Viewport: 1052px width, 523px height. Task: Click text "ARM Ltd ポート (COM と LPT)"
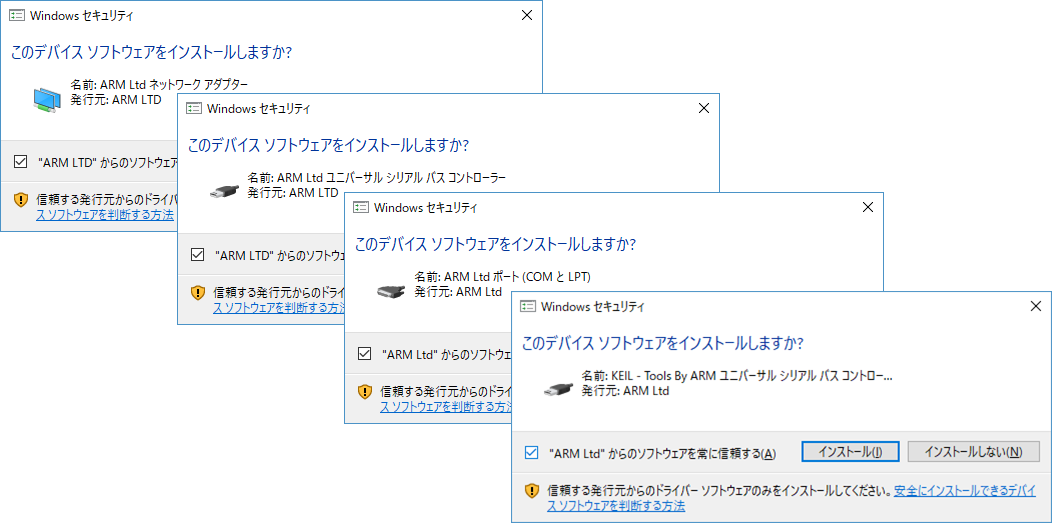point(517,277)
